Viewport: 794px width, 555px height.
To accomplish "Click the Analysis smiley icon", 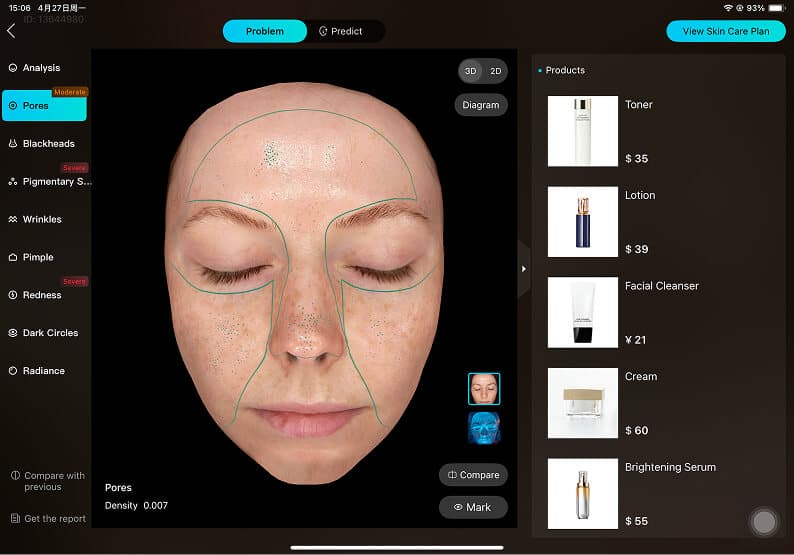I will tap(13, 68).
